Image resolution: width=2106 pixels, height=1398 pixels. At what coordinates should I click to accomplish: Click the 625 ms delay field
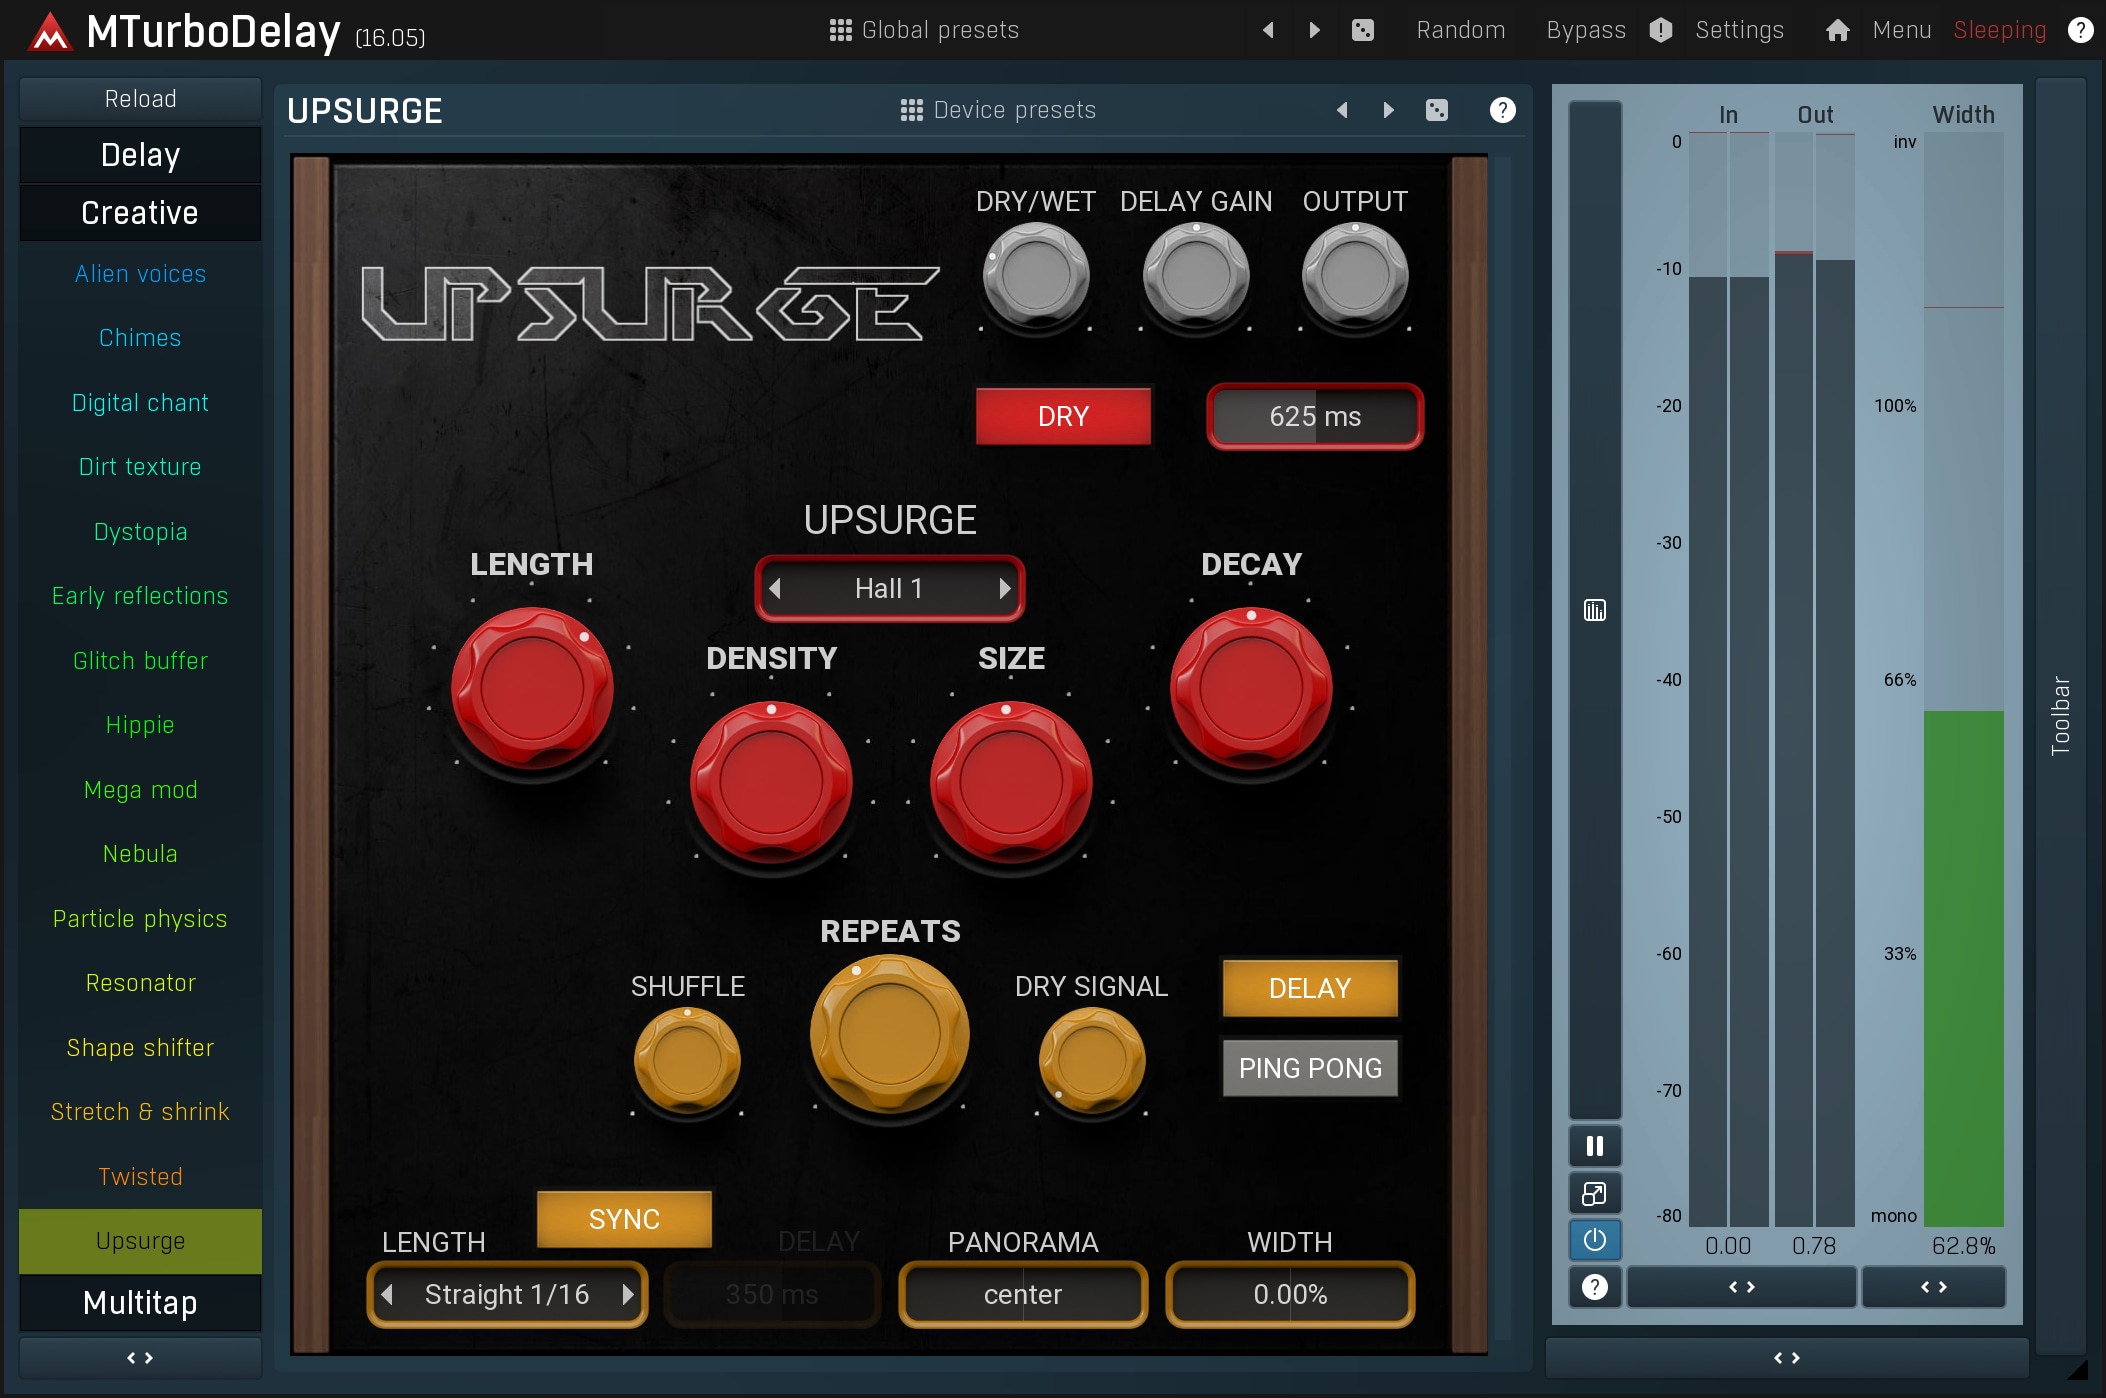pyautogui.click(x=1315, y=416)
